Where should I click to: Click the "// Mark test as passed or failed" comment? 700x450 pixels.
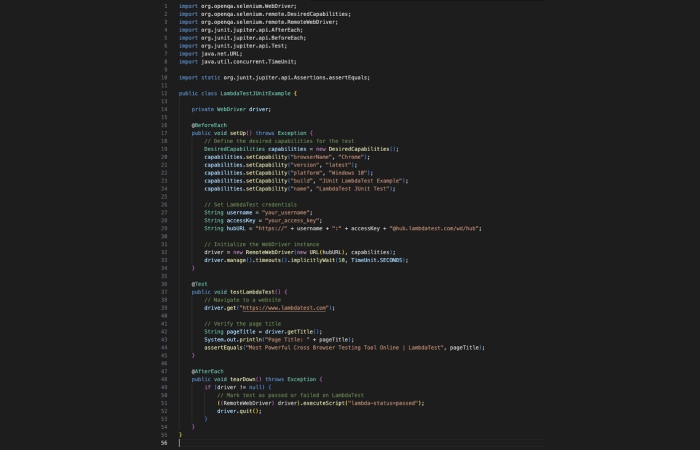(x=291, y=395)
